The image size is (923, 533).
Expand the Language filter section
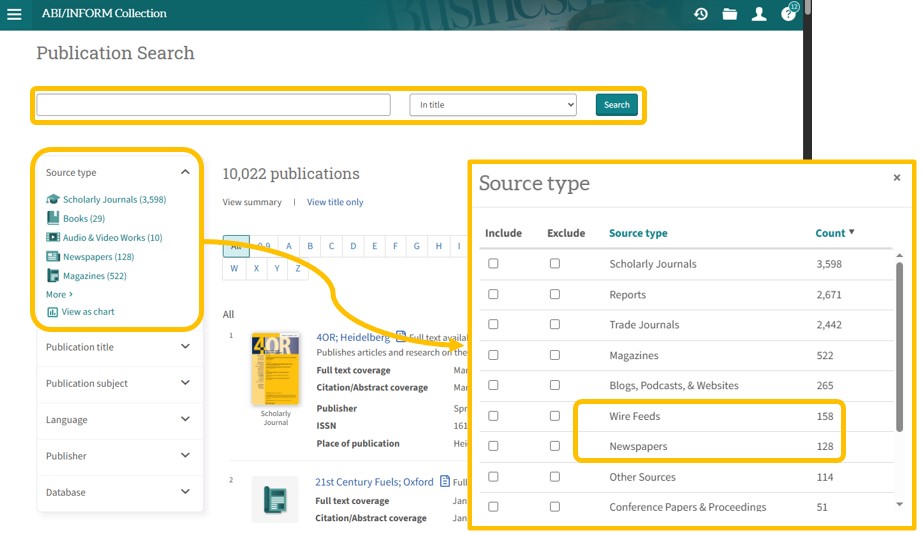click(185, 420)
